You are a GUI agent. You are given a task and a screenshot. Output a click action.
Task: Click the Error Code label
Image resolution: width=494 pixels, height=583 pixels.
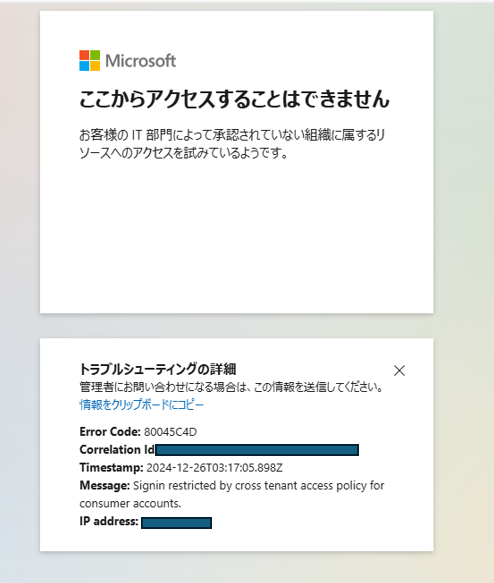point(110,432)
